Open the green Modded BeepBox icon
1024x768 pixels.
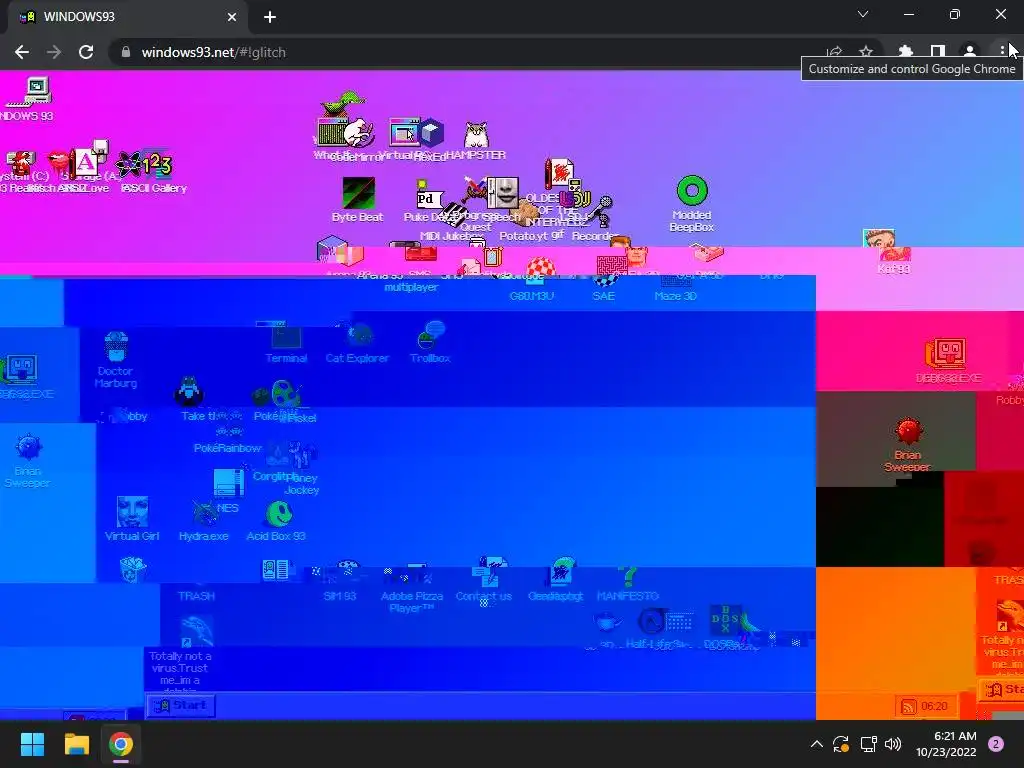692,203
